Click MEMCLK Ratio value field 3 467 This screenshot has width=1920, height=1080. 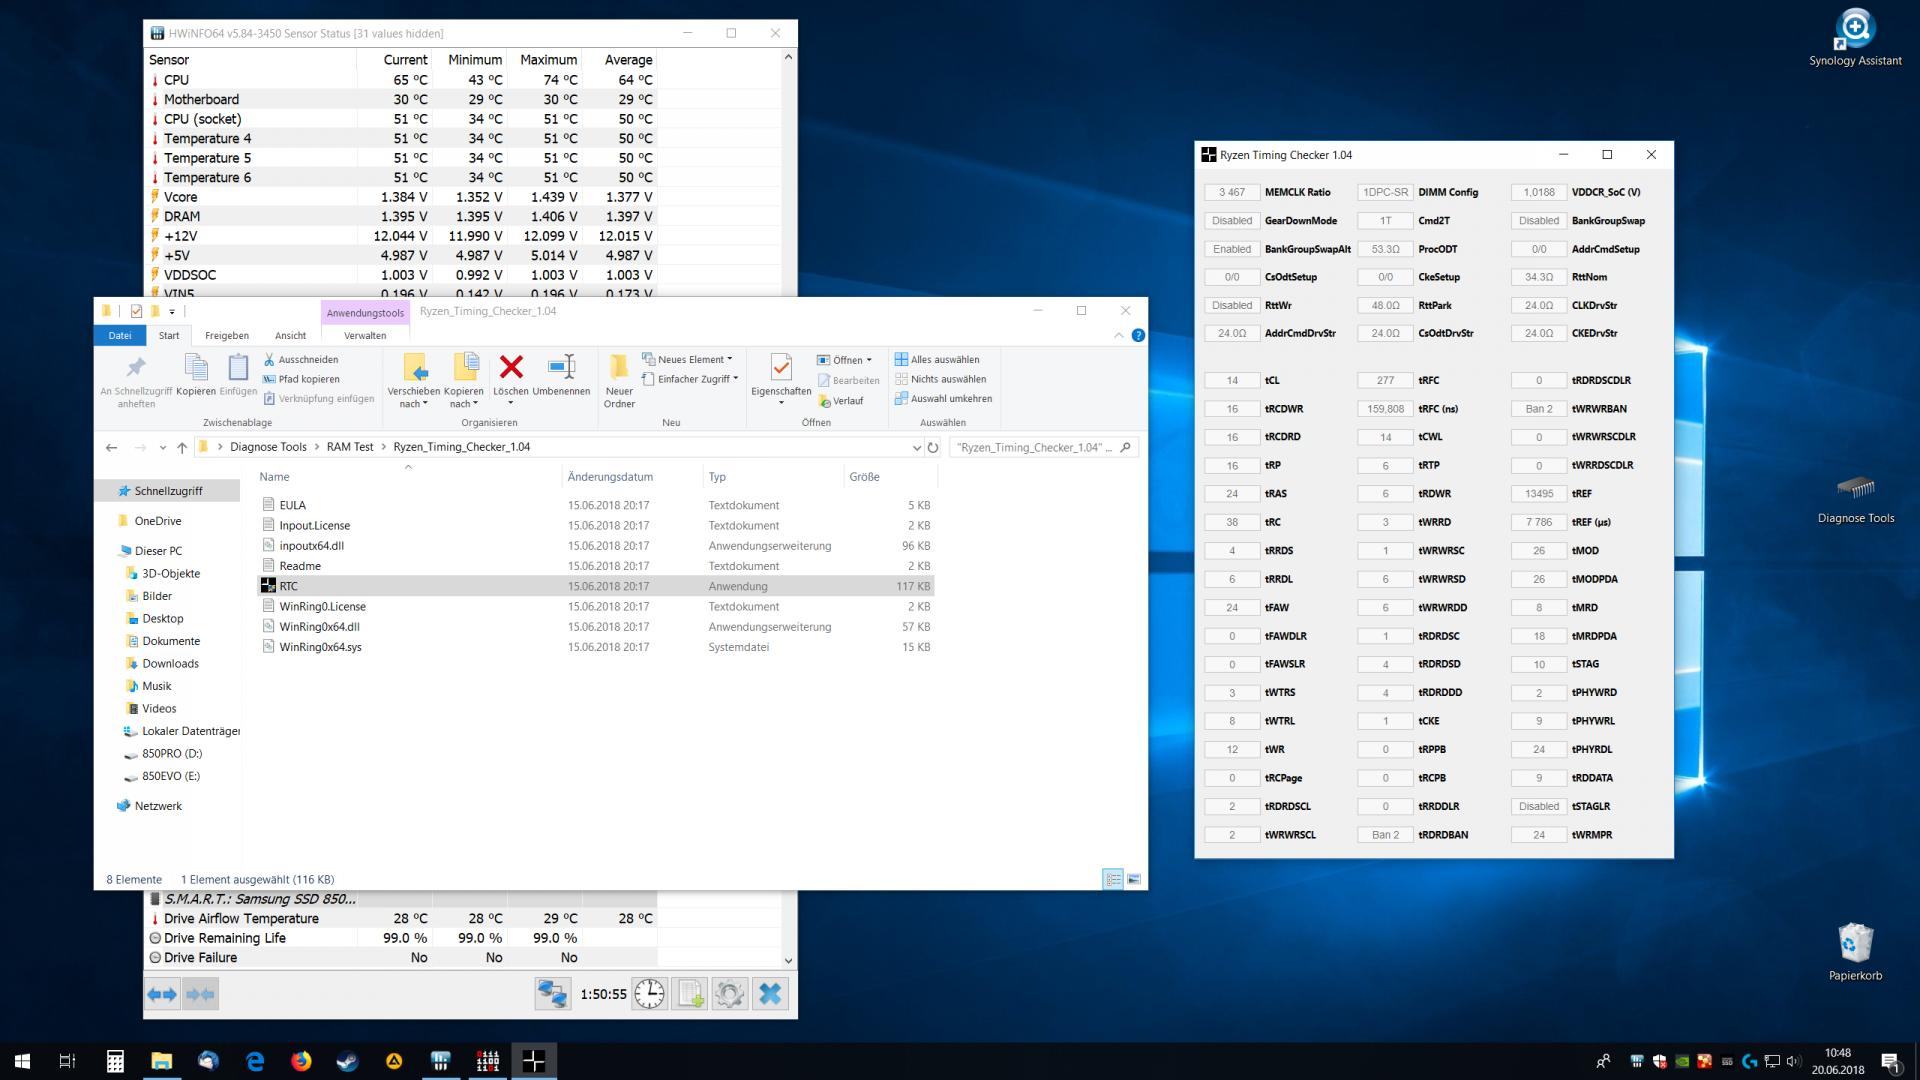(x=1232, y=193)
